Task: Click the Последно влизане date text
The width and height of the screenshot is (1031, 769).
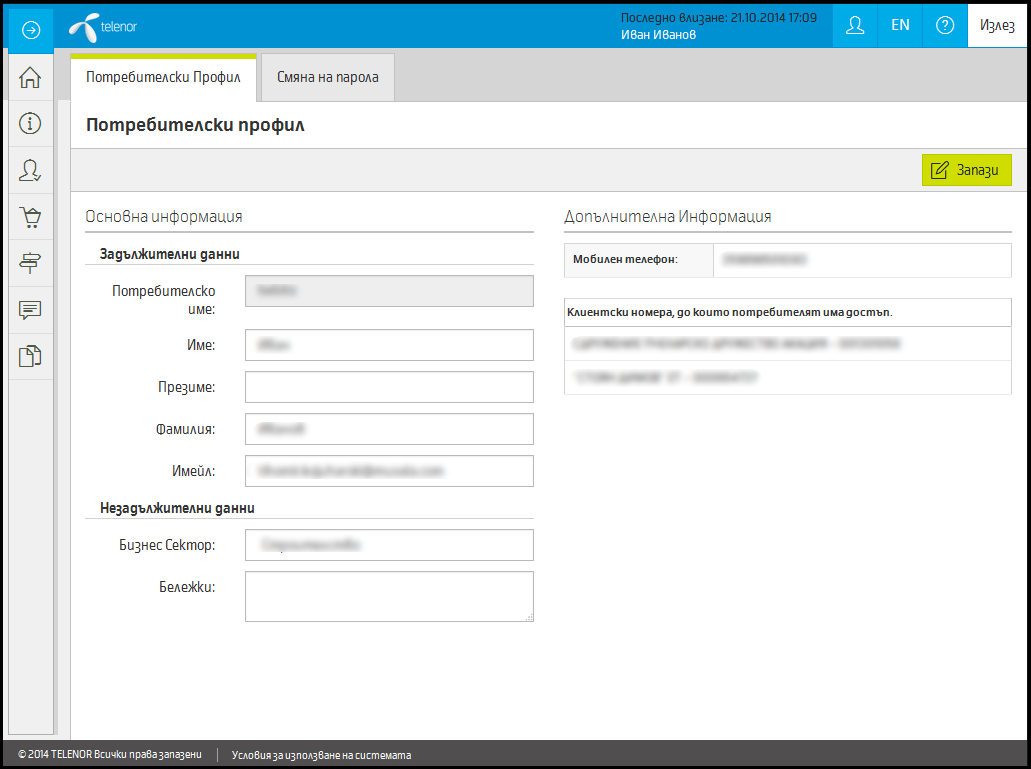Action: coord(719,18)
